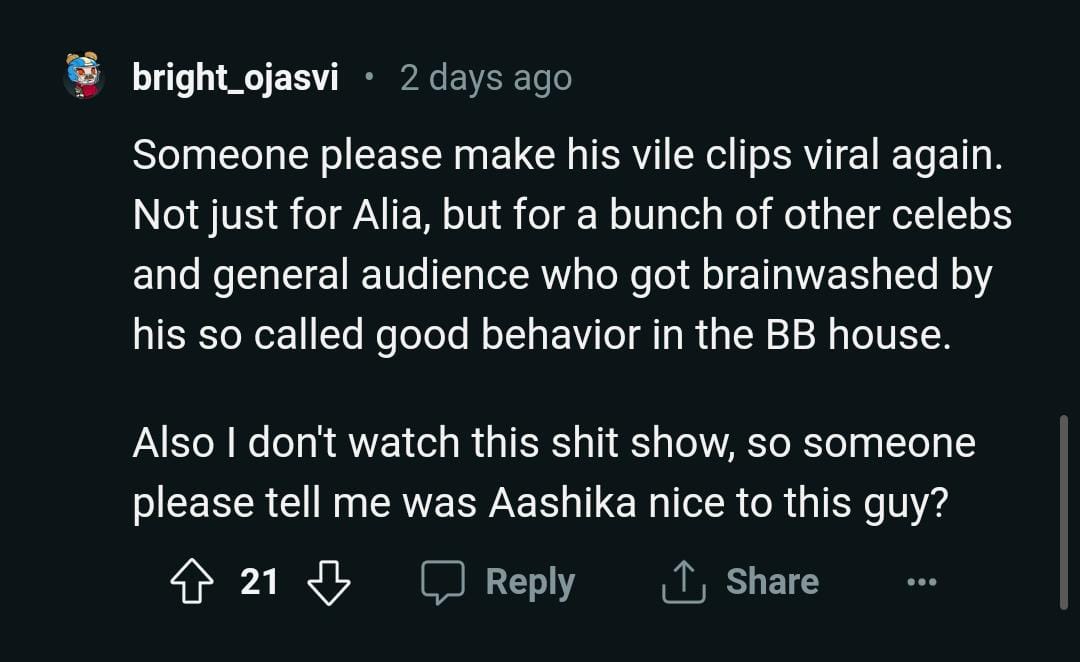Click the name 'Aashika' in the comment
Screen dimensions: 1080x662
coord(562,503)
